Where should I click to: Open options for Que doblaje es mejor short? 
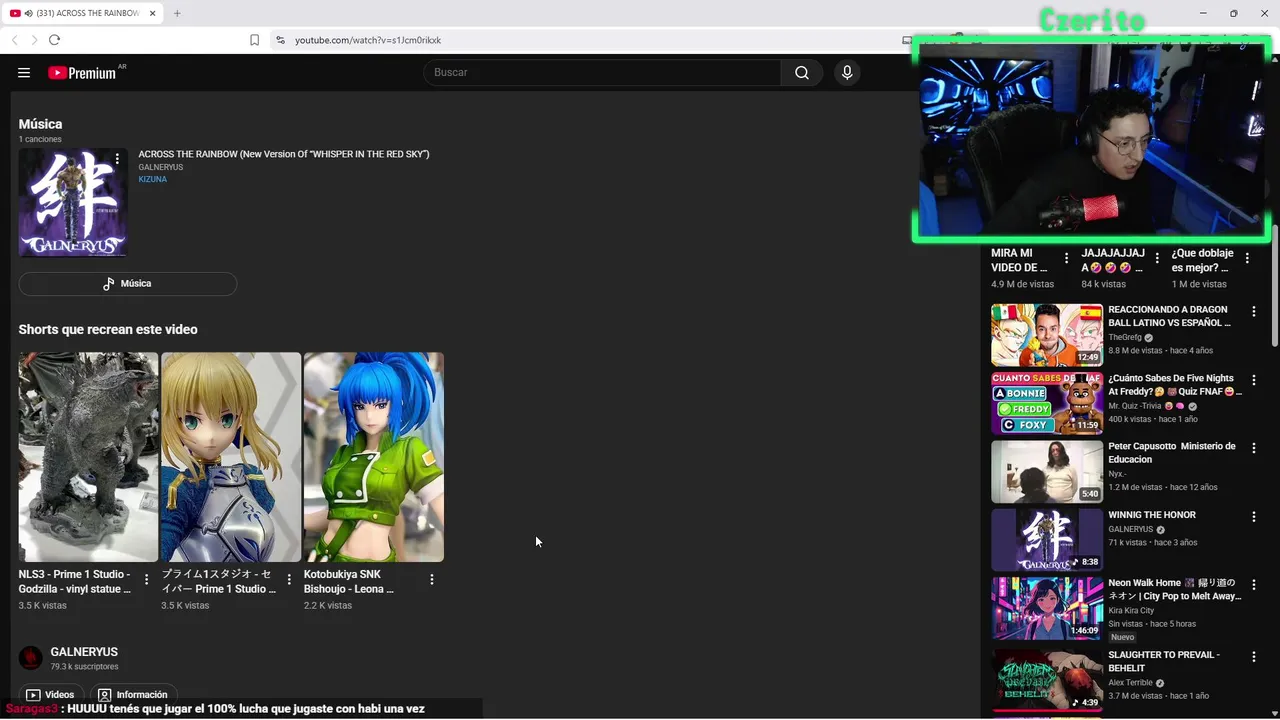click(x=1247, y=258)
